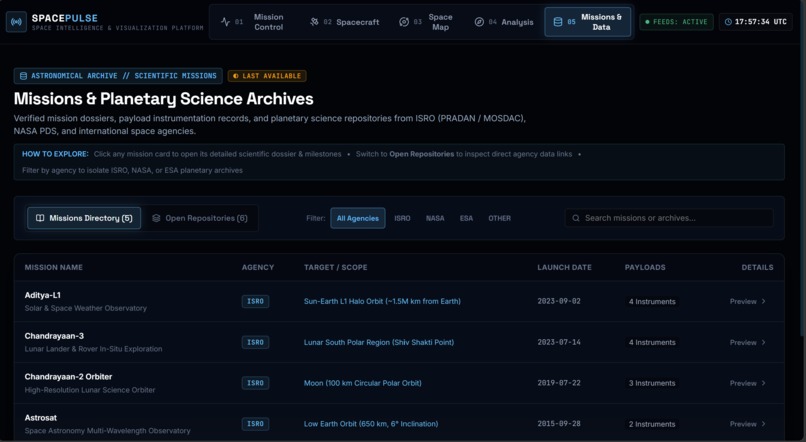Screen dimensions: 806x442
Task: Focus the Search missions or archives field
Action: point(669,218)
